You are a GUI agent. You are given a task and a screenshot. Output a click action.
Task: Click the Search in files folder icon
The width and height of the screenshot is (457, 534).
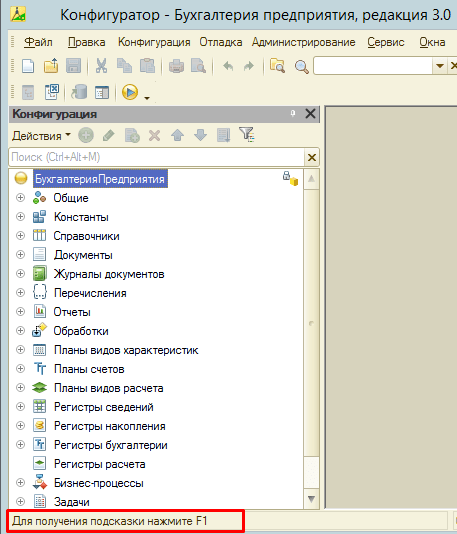277,66
